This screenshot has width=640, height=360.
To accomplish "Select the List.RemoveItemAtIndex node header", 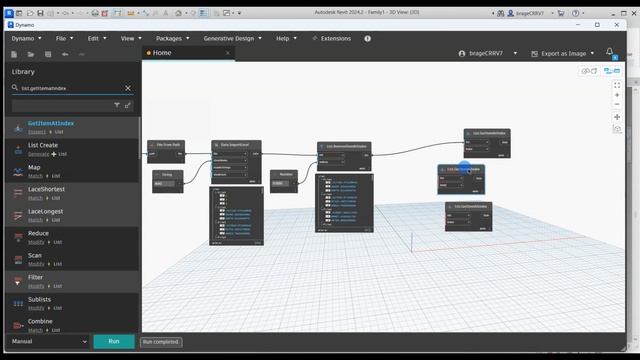I will (344, 146).
